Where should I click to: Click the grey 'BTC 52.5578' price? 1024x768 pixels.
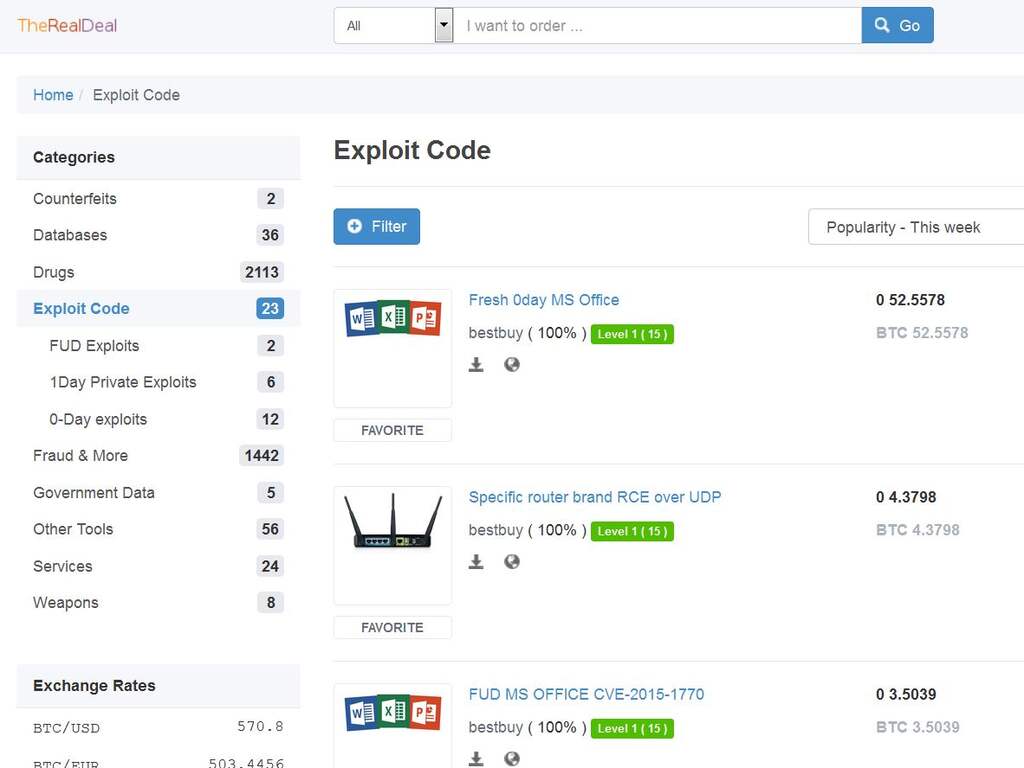coord(922,332)
